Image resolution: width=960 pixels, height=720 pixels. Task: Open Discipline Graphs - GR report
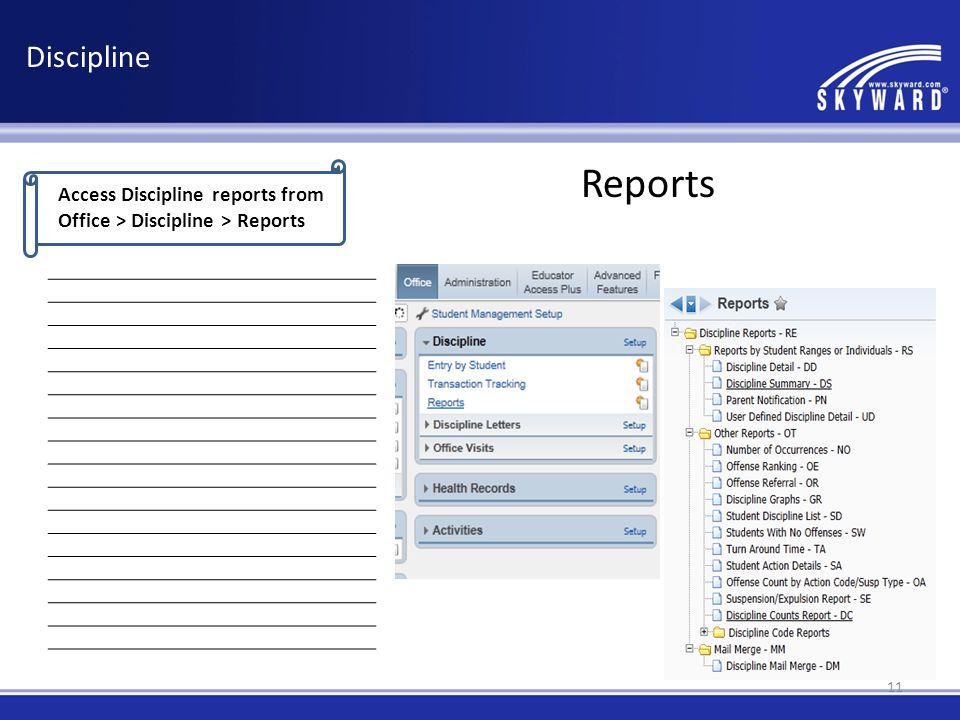pyautogui.click(x=773, y=499)
